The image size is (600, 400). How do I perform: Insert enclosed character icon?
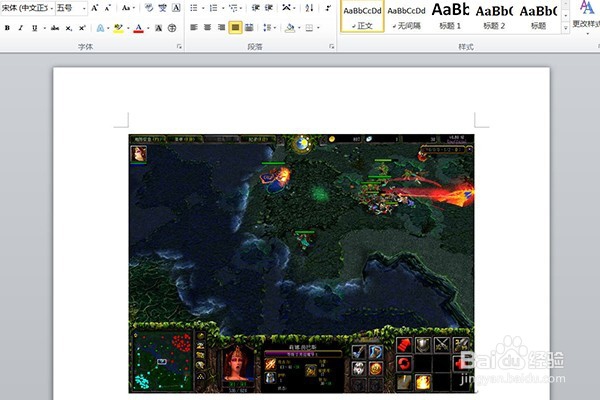tap(172, 28)
